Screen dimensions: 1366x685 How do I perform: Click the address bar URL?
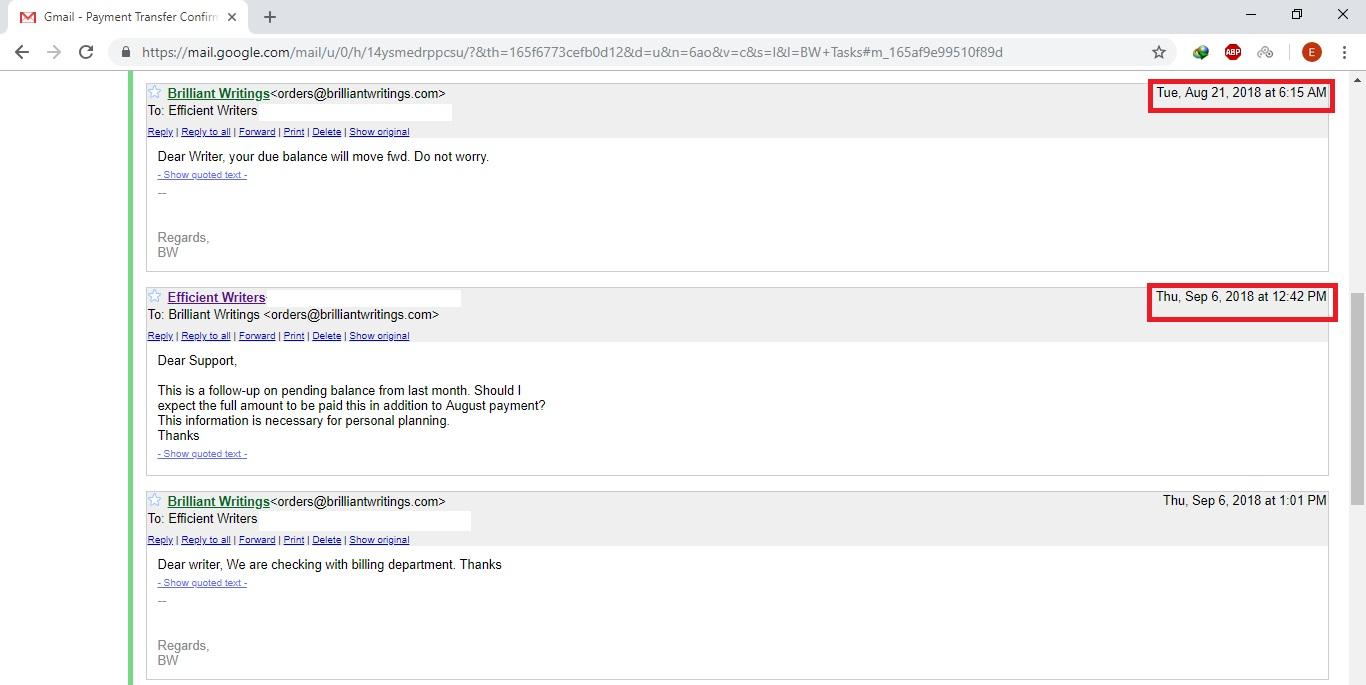click(572, 52)
